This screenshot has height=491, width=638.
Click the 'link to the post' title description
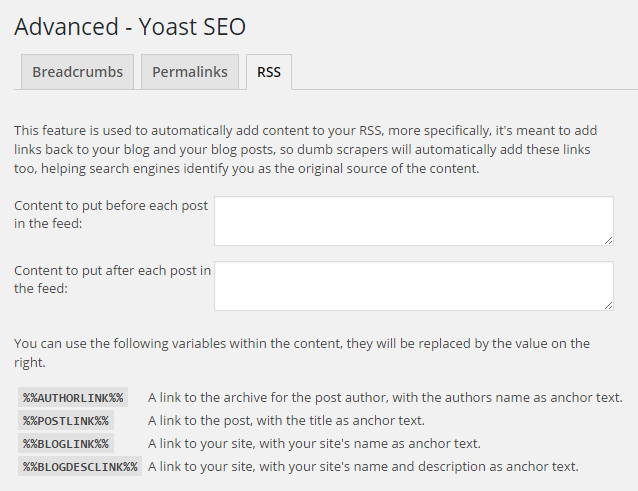[x=286, y=421]
